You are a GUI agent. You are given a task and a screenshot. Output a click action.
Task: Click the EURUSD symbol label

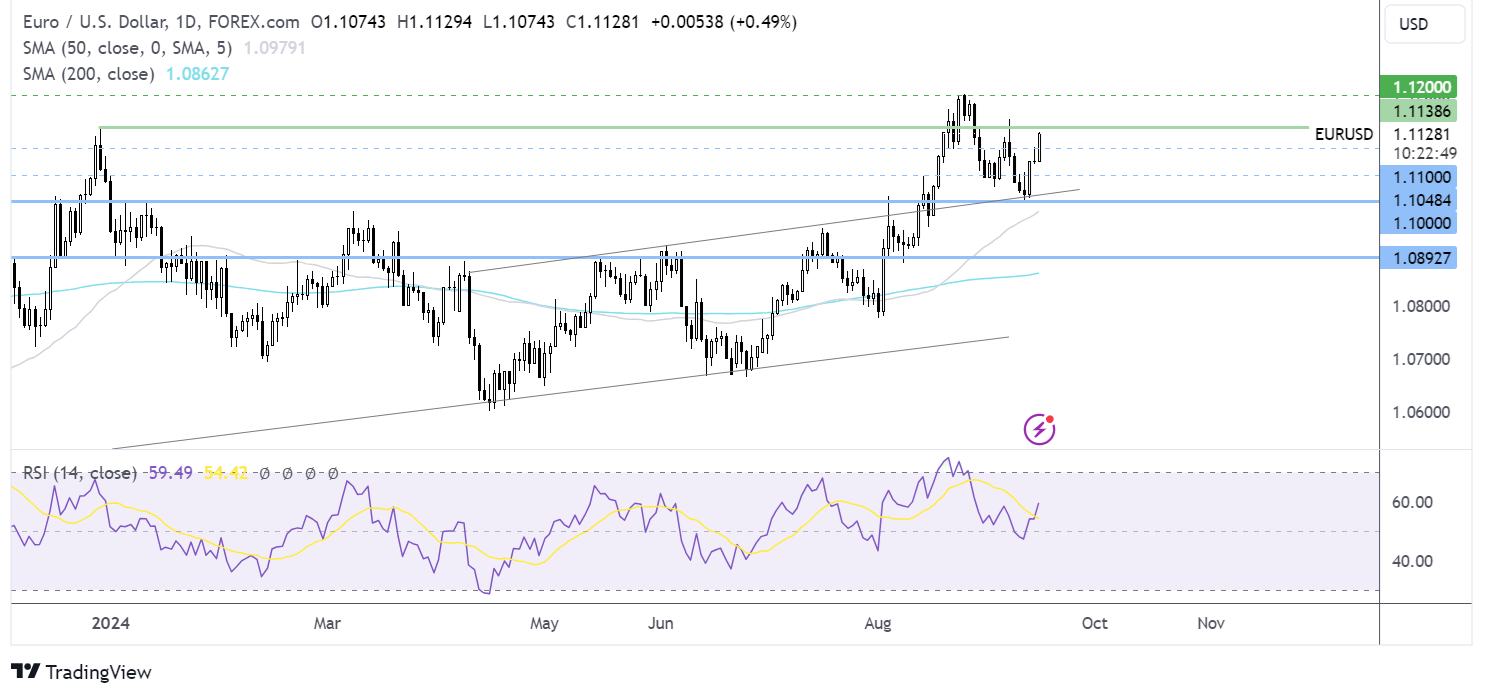coord(1343,133)
